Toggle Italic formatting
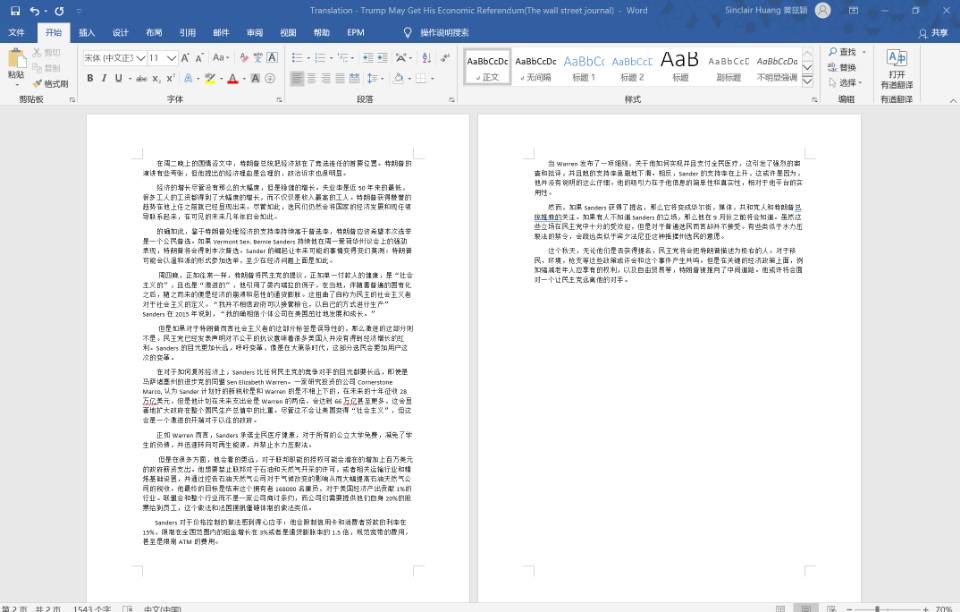This screenshot has height=612, width=960. click(104, 78)
